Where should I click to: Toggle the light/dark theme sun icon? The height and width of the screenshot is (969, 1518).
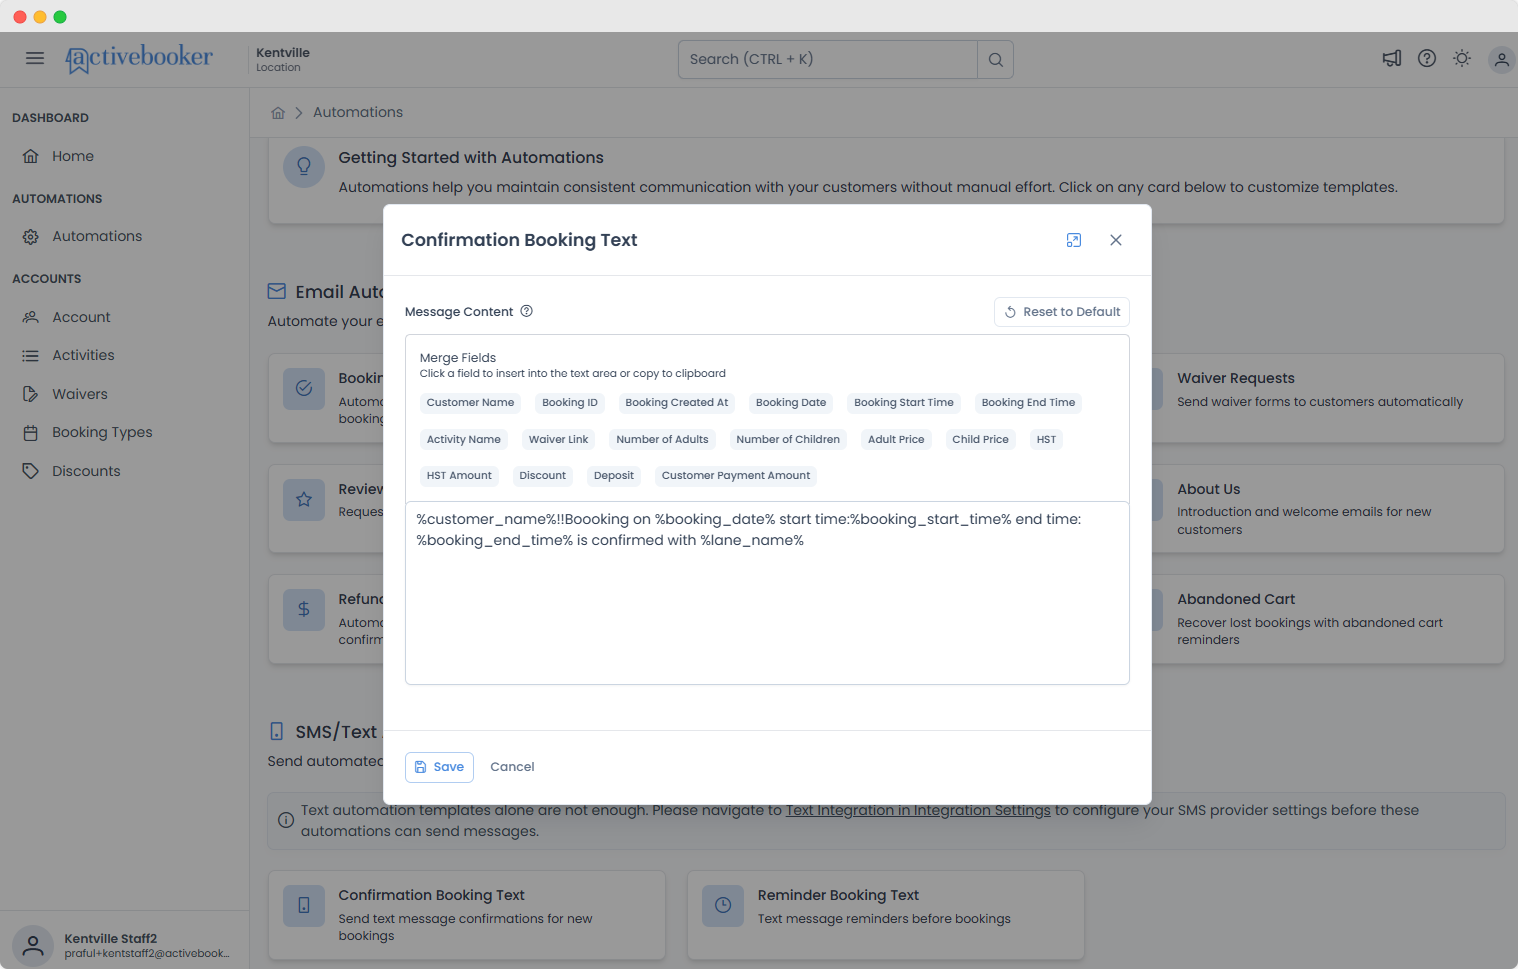pos(1462,58)
